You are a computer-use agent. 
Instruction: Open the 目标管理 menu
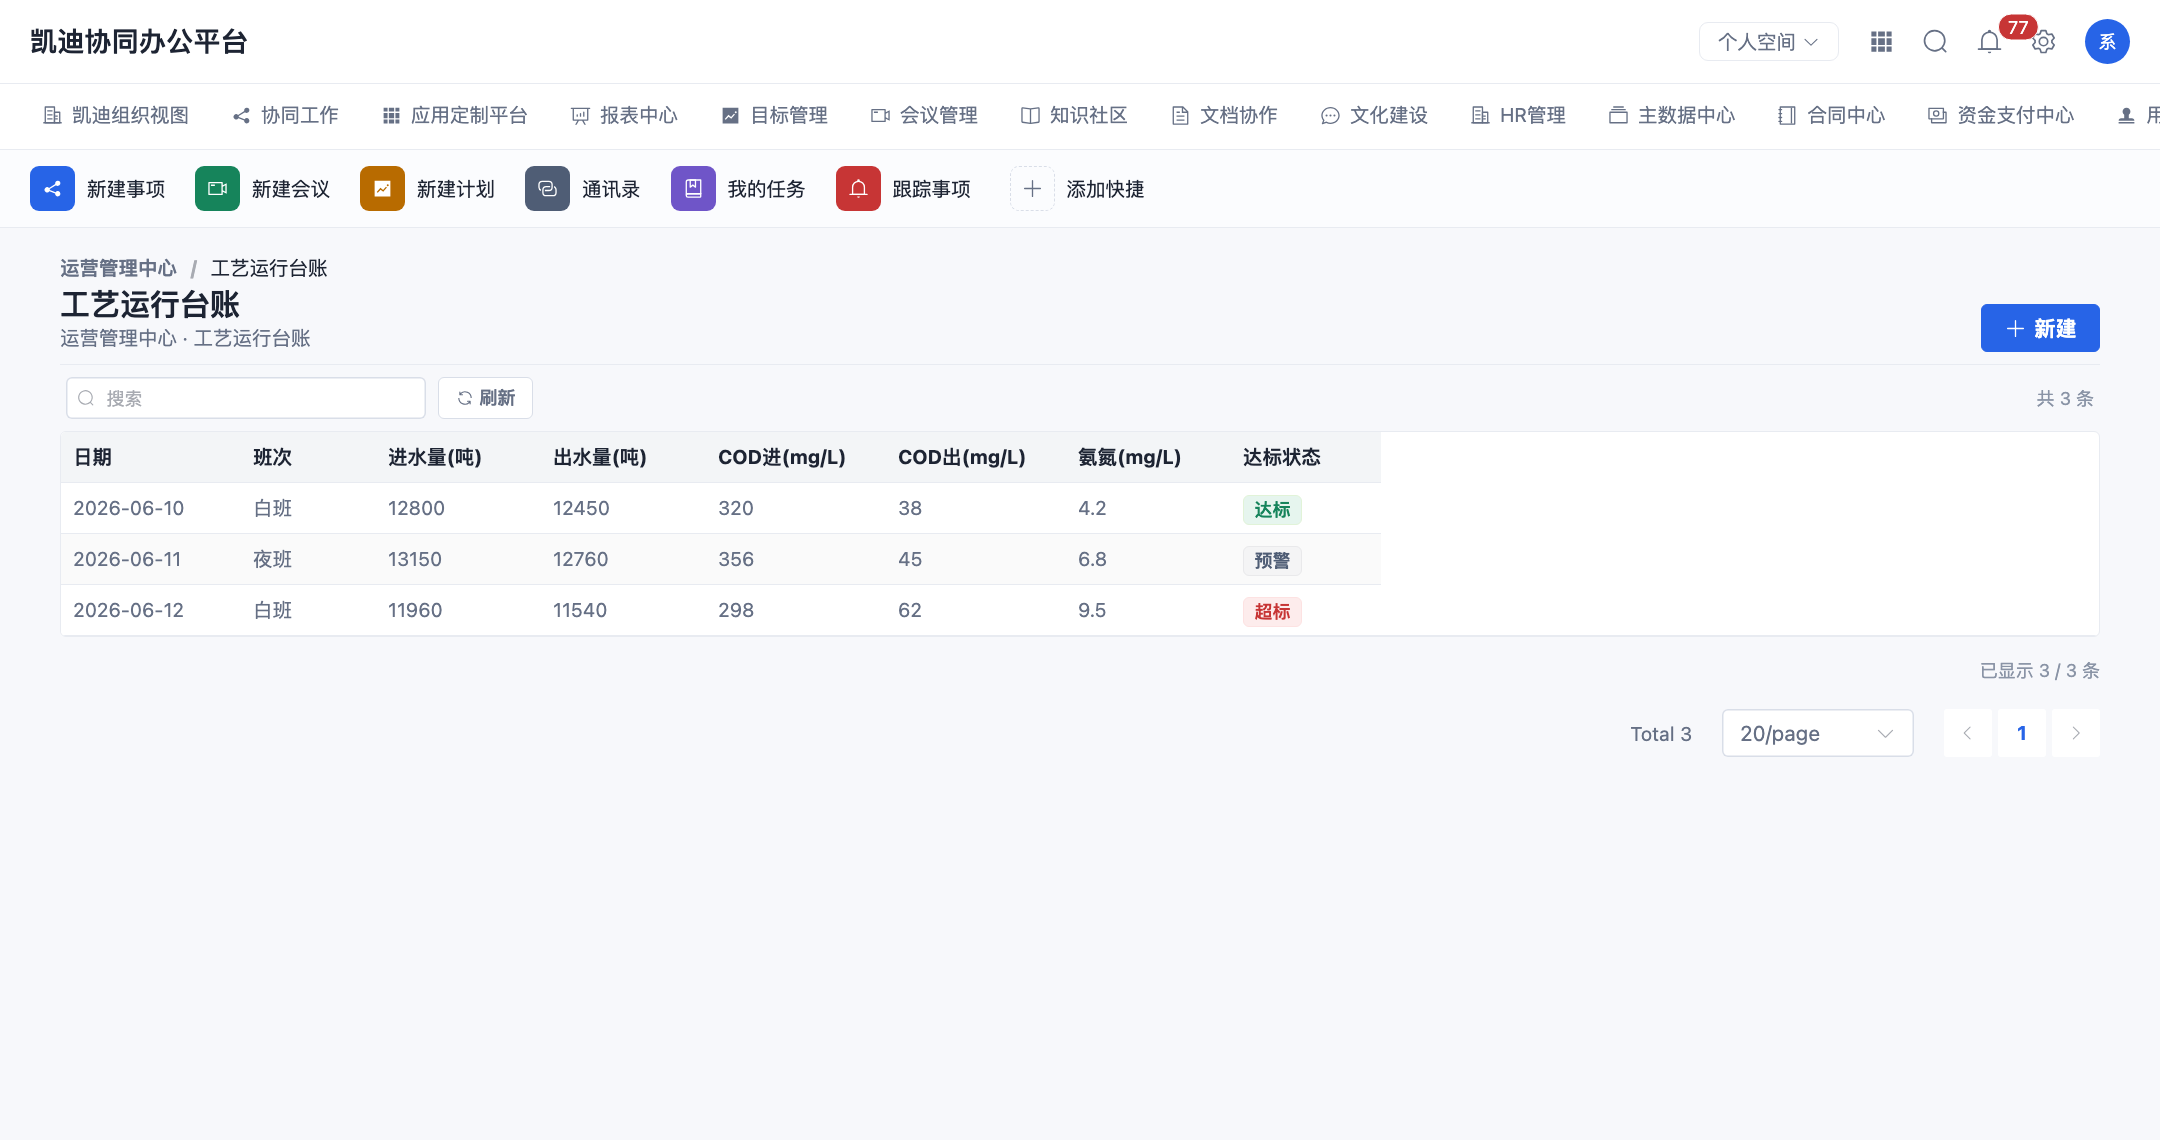[775, 116]
